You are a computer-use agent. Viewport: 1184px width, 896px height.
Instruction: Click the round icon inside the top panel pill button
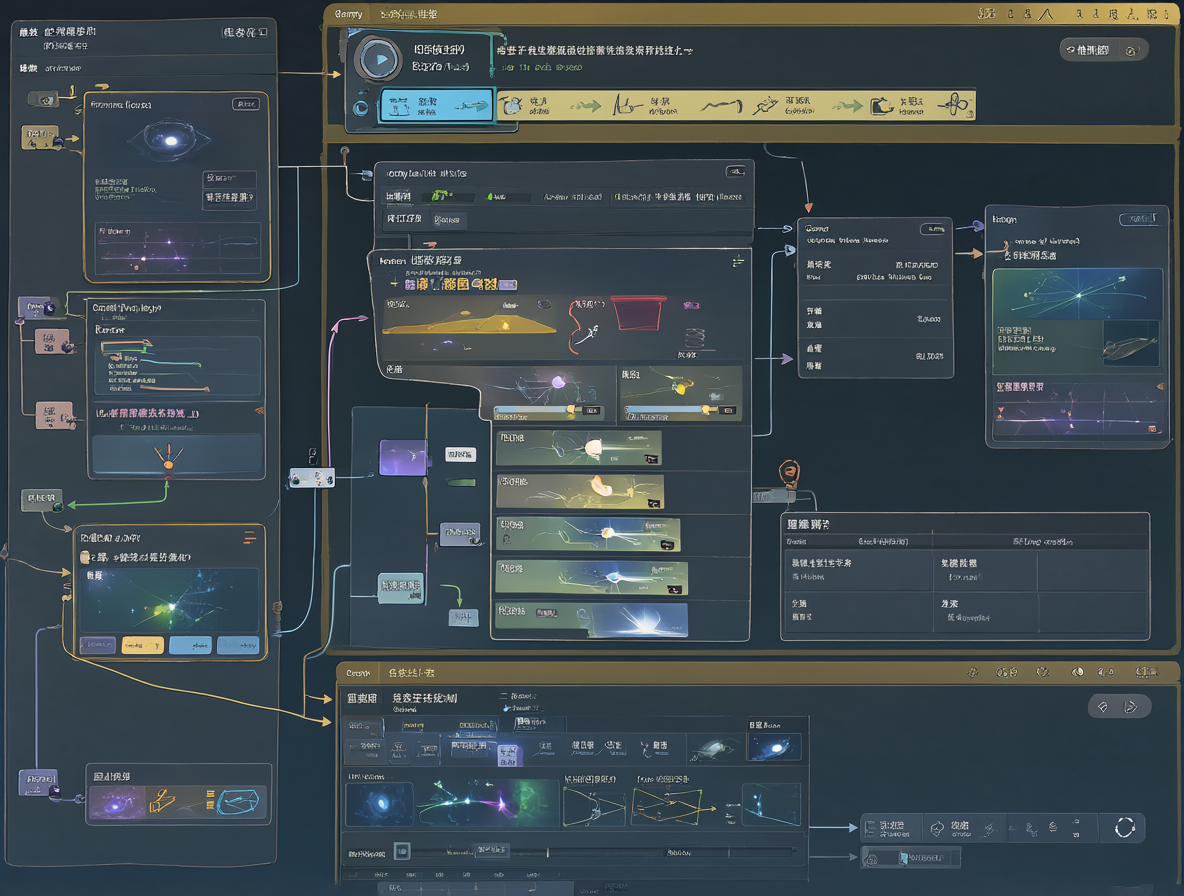click(x=1130, y=51)
